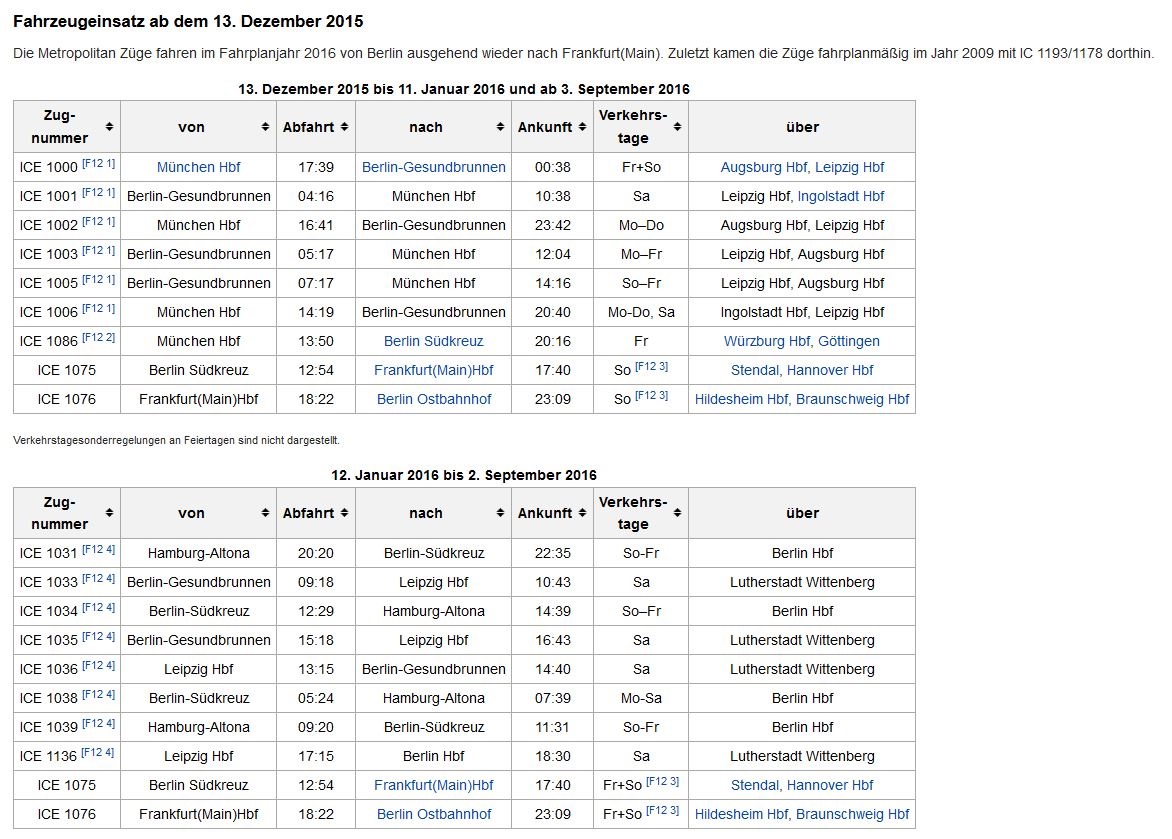This screenshot has width=1172, height=839.
Task: Sort the upper table by Abfahrt
Action: click(x=344, y=127)
